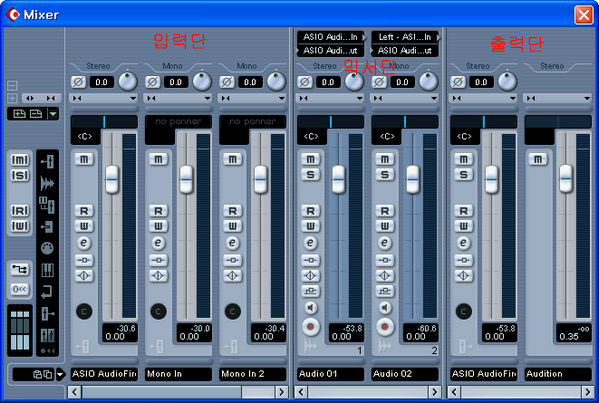Toggle input phase on Mono In 2
599x403 pixels.
[227, 82]
